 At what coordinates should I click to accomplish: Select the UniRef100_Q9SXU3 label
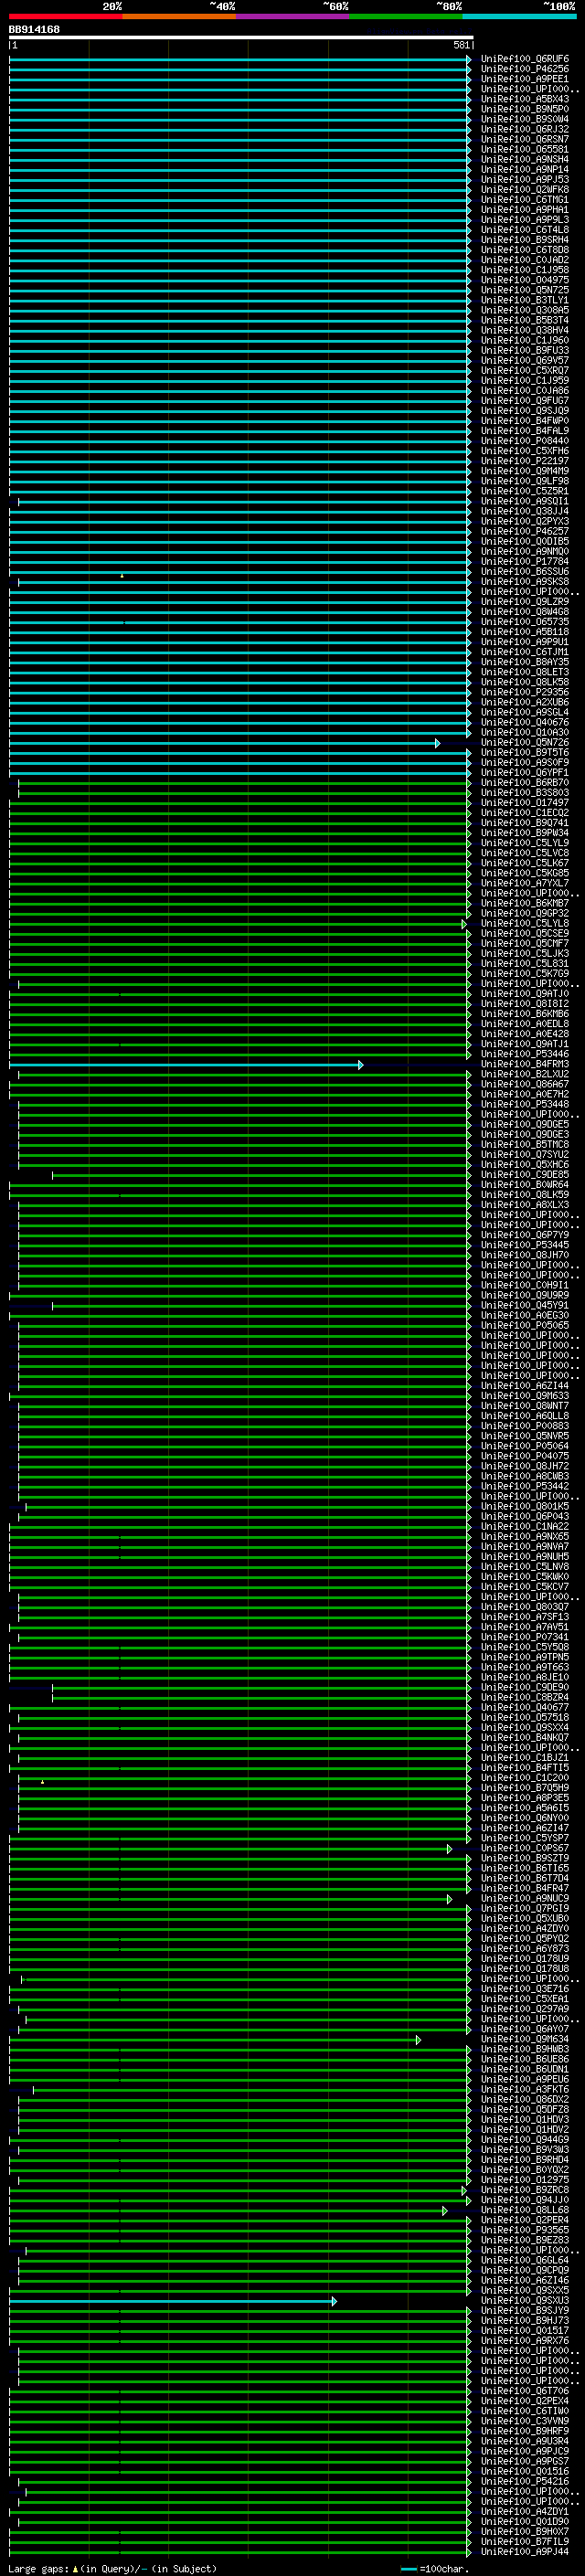coord(525,2301)
